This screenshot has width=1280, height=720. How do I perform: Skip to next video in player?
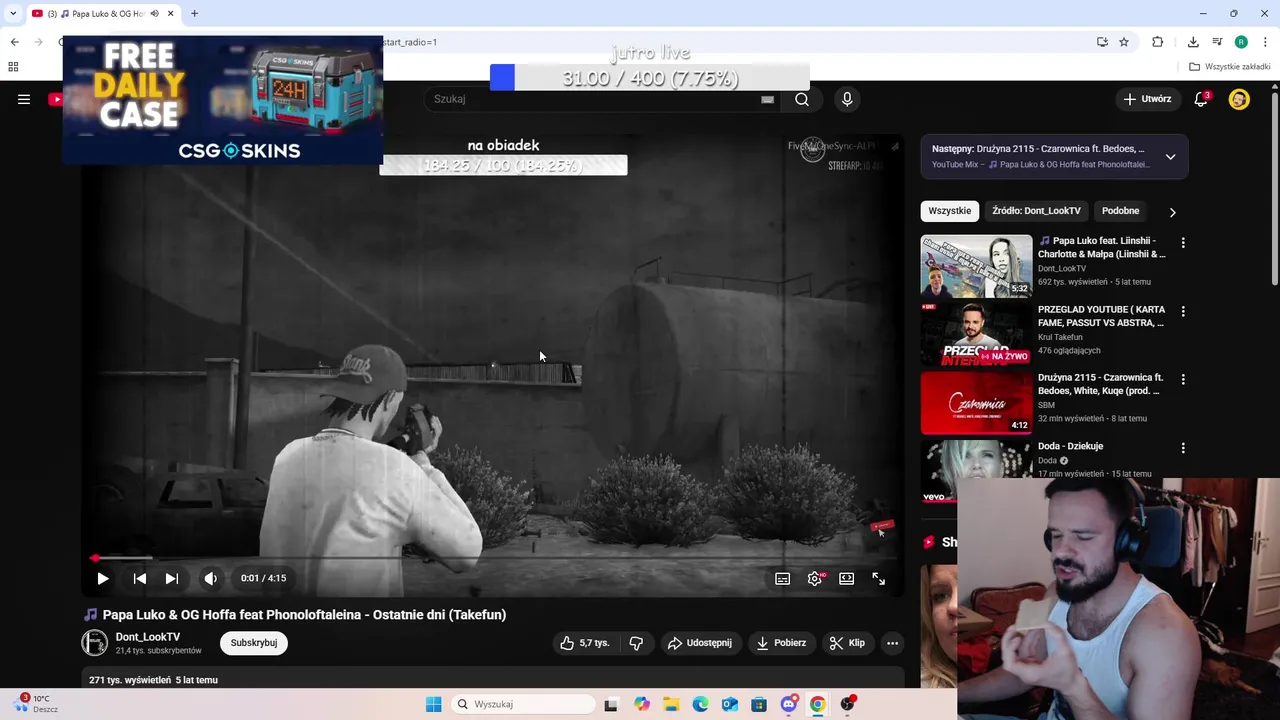171,578
